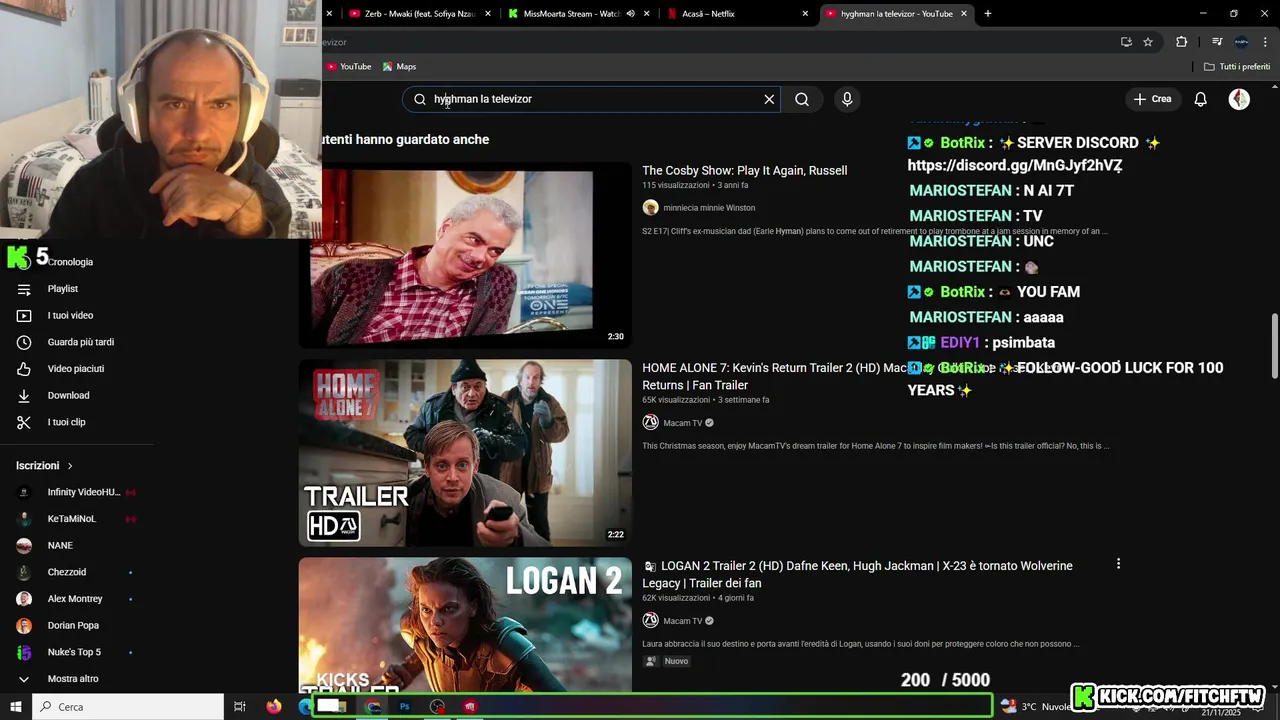The height and width of the screenshot is (720, 1280).
Task: Open Tutti i preferiti bookmarks folder
Action: point(1237,67)
